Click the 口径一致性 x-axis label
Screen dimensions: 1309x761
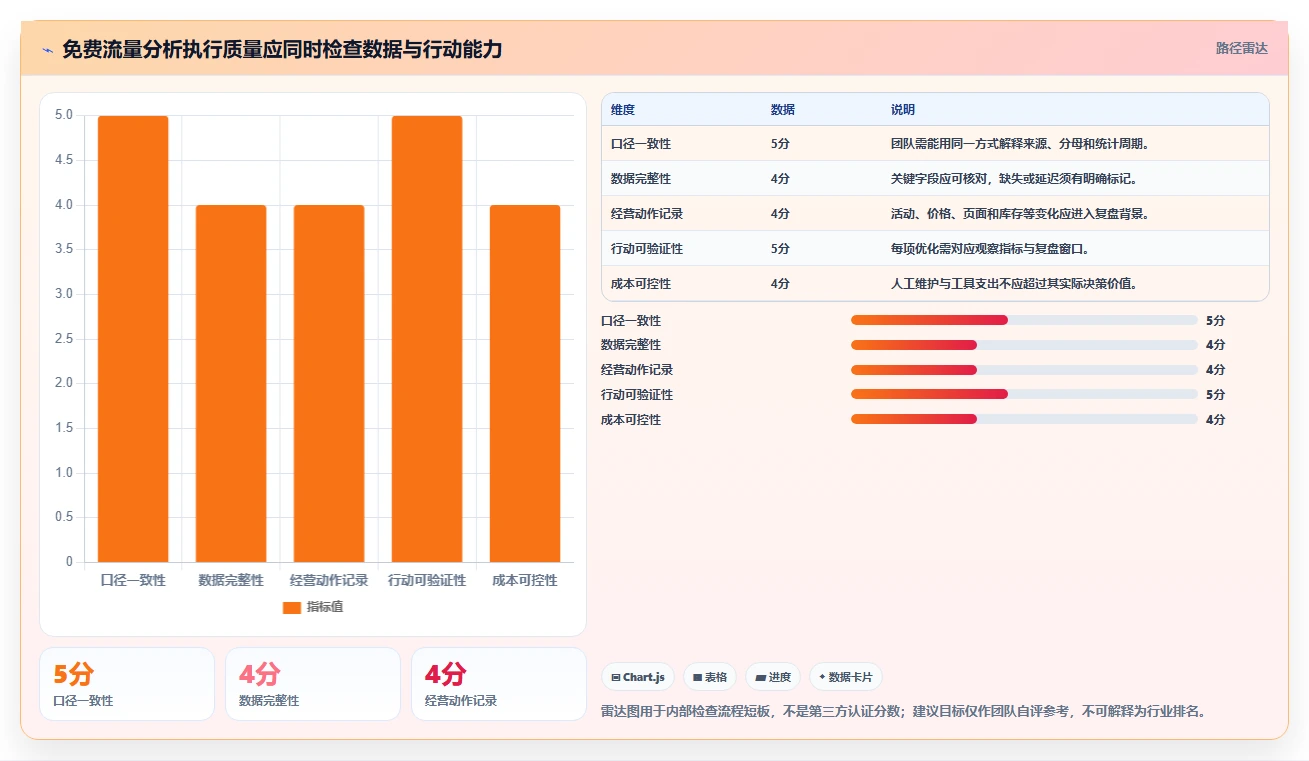point(133,580)
